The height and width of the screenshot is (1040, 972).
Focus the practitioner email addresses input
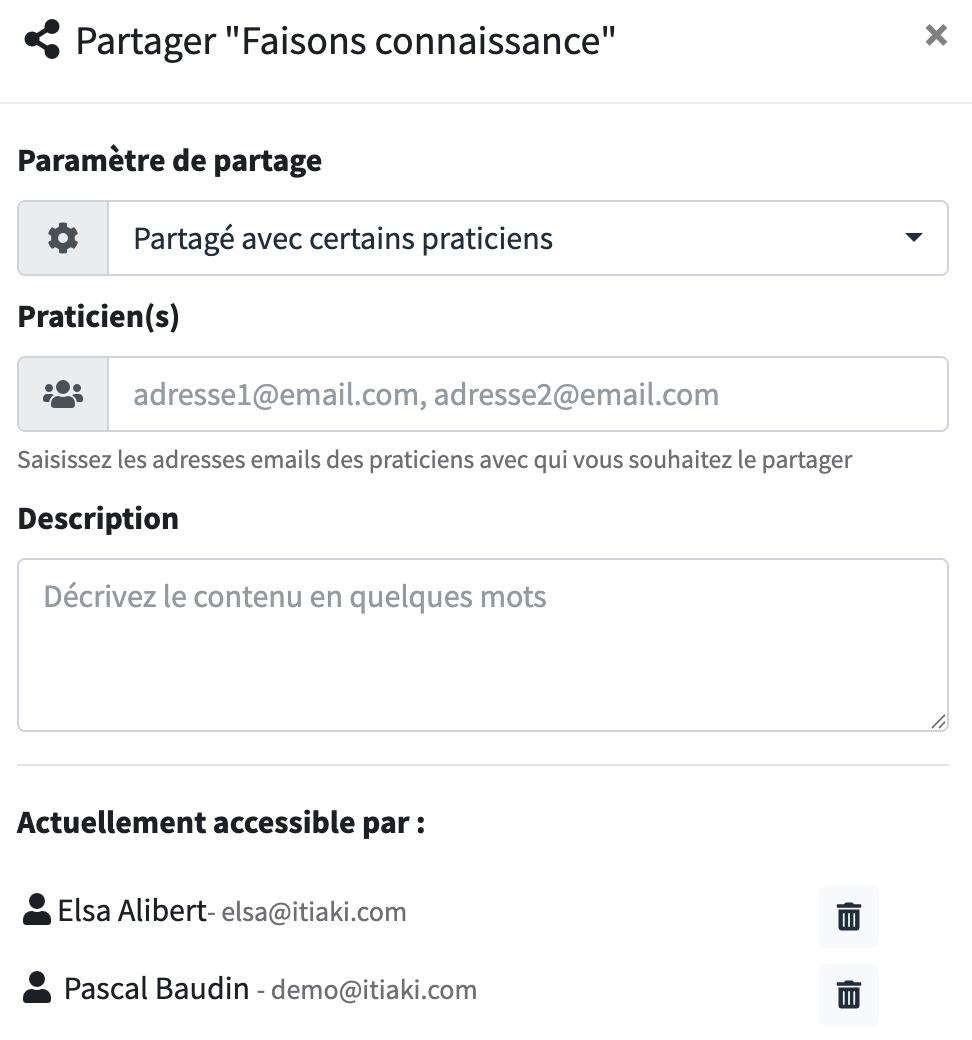(x=528, y=394)
